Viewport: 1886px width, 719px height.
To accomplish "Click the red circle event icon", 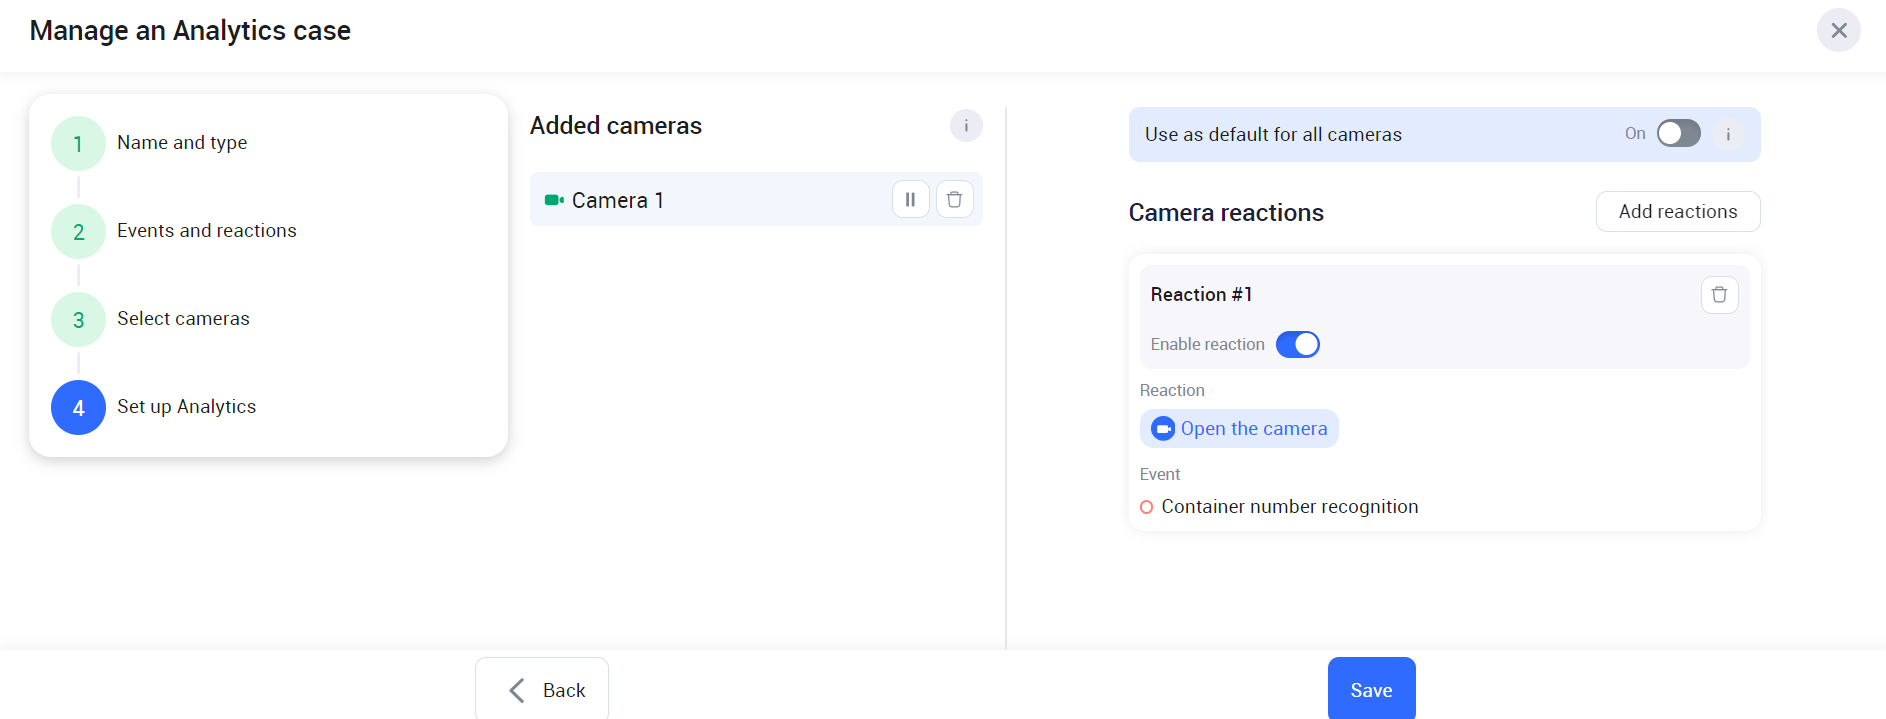I will click(x=1146, y=507).
